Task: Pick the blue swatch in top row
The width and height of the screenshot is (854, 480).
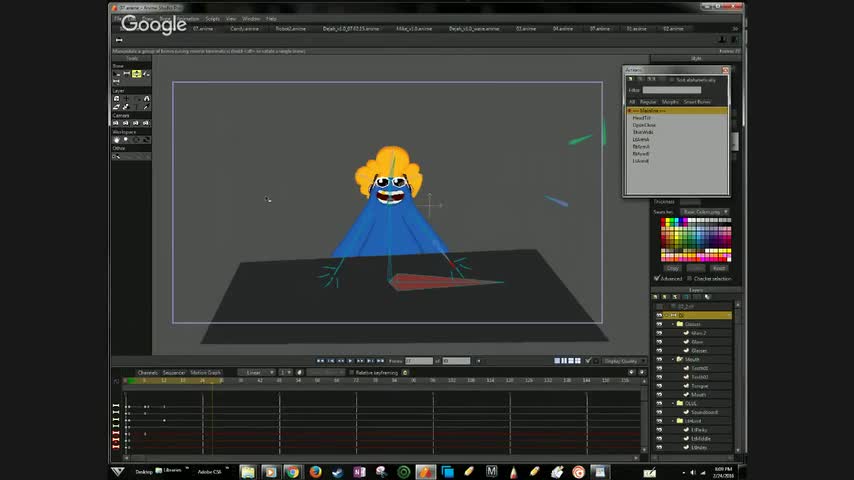Action: tap(681, 221)
